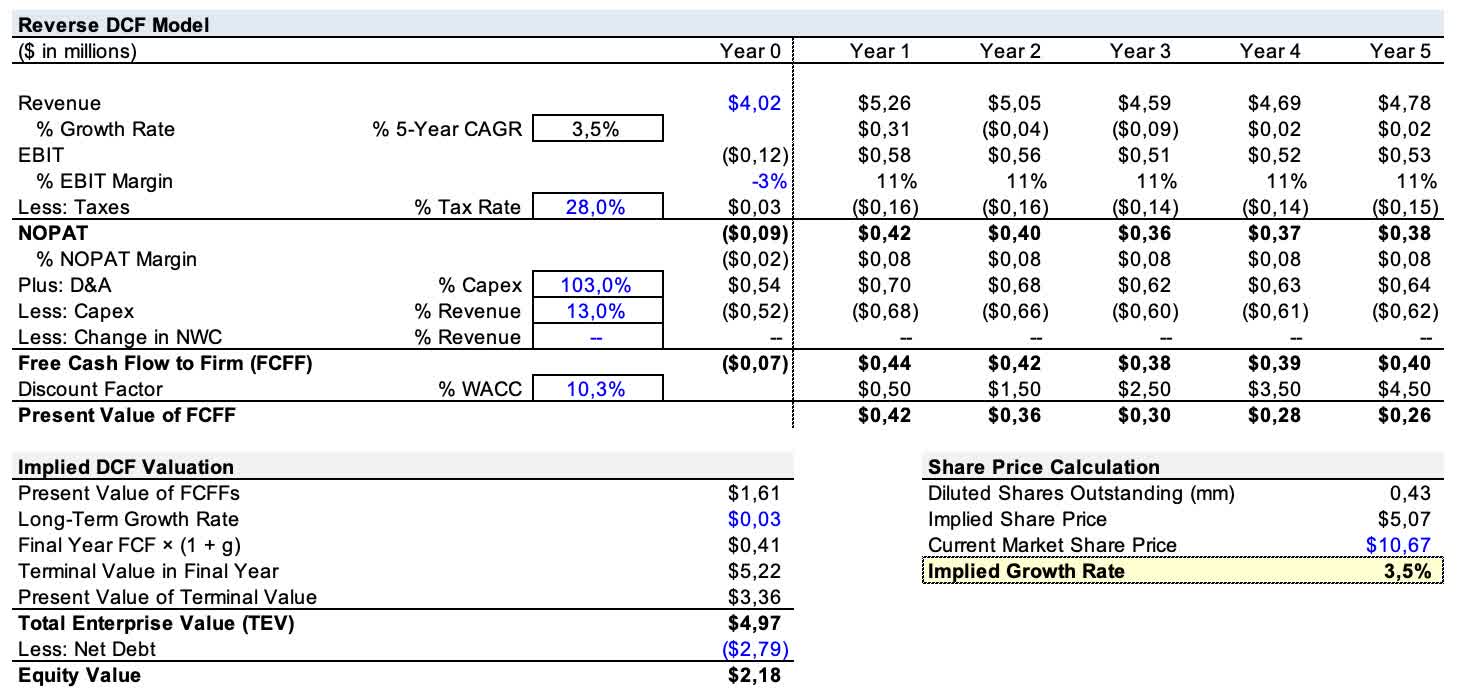Click Terminal Value in Final Year amount
This screenshot has width=1460, height=700.
coord(755,571)
